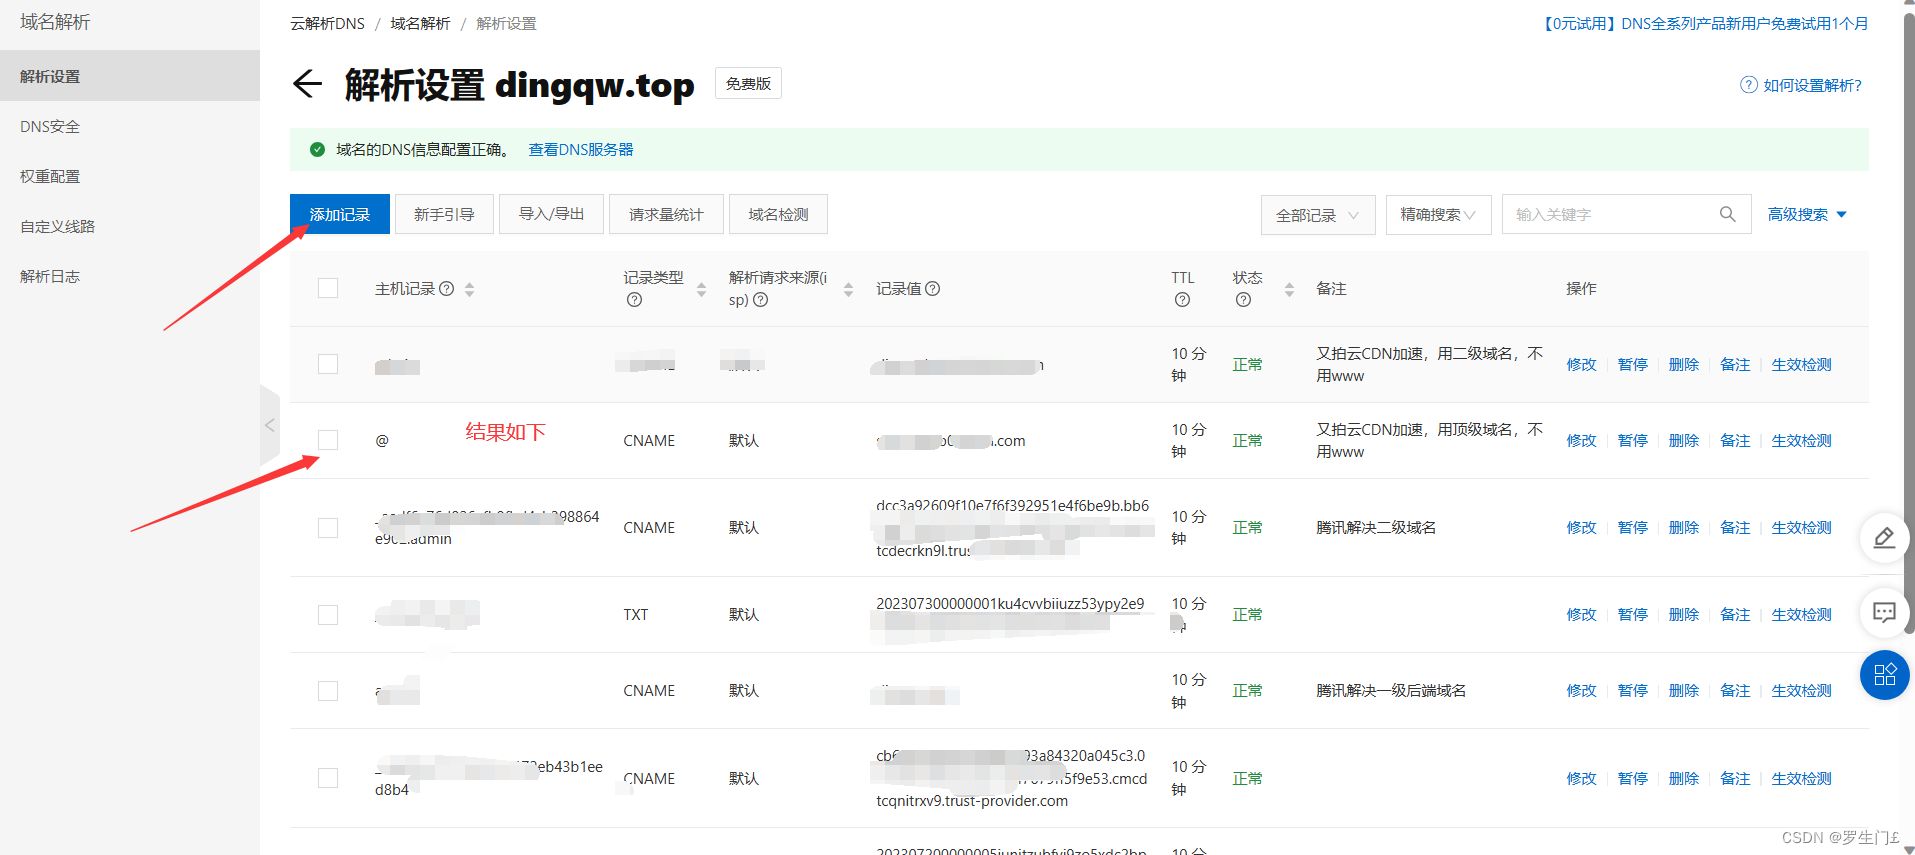Click 生效检测 for 腾讯解决一级后端域名 record
Viewport: 1915px width, 855px height.
[1801, 690]
